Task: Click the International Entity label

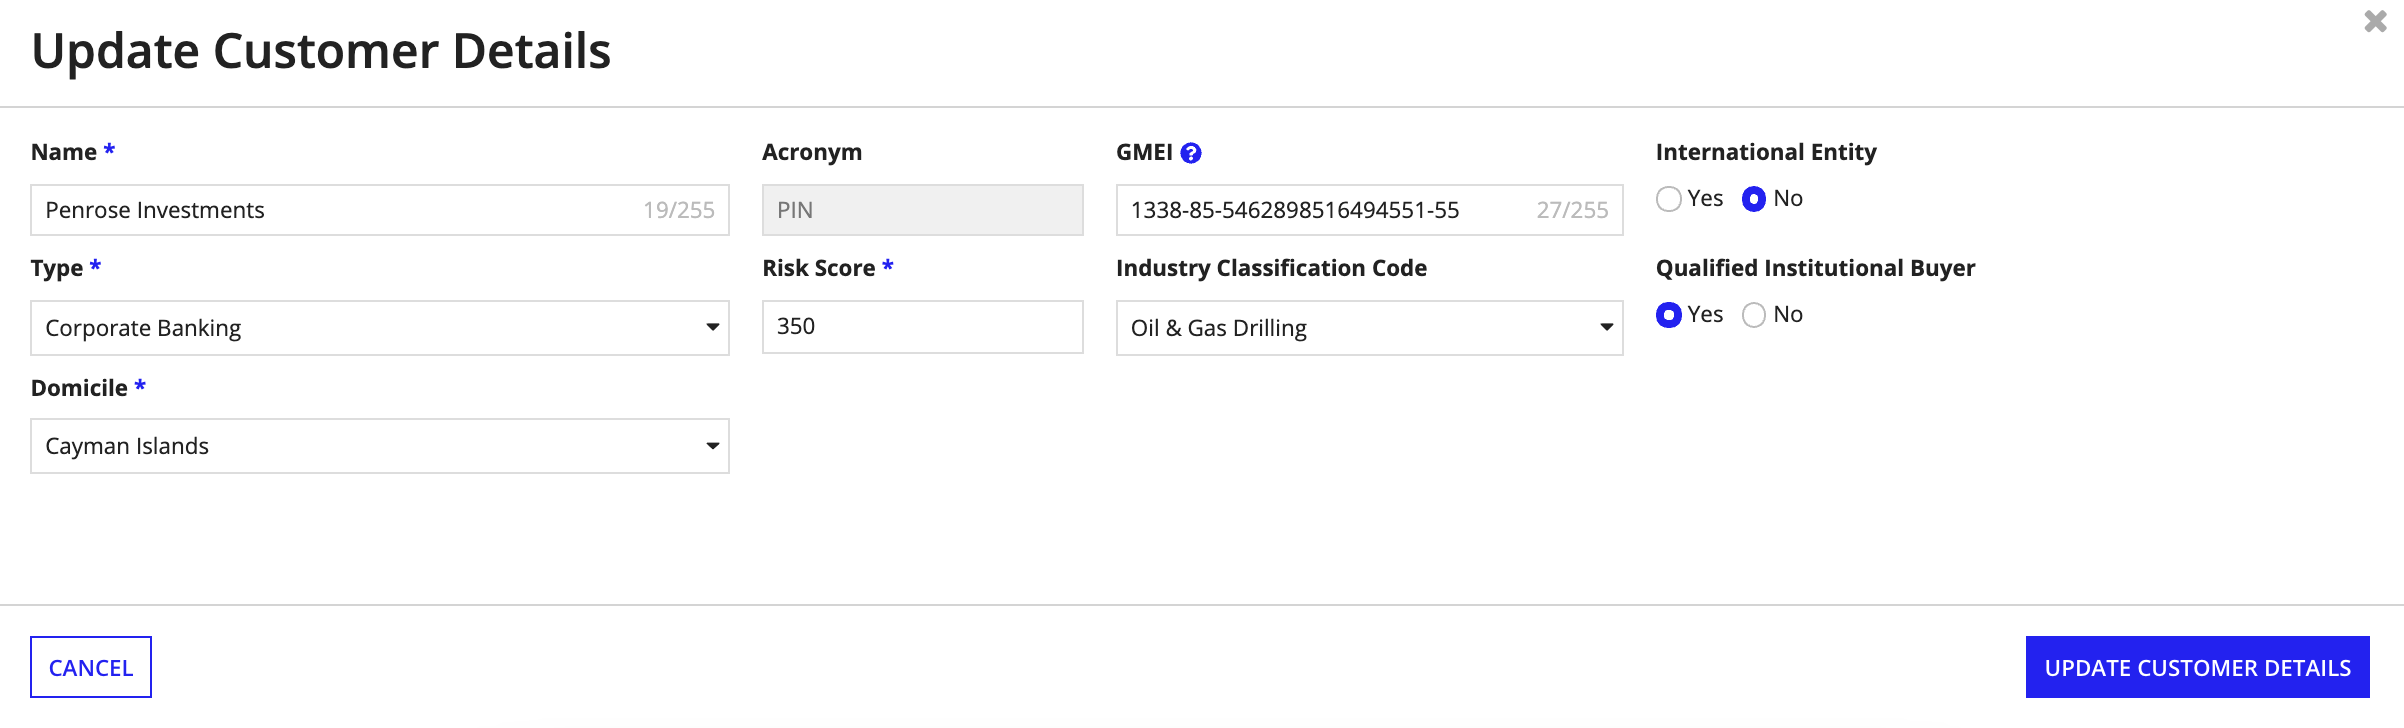Action: click(x=1766, y=152)
